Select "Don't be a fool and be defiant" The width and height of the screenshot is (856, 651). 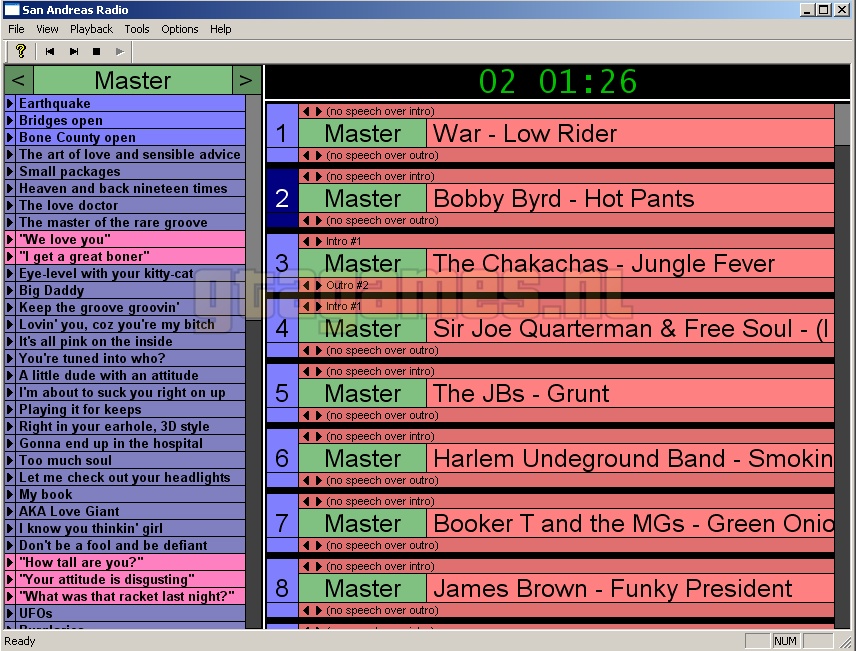click(x=130, y=545)
